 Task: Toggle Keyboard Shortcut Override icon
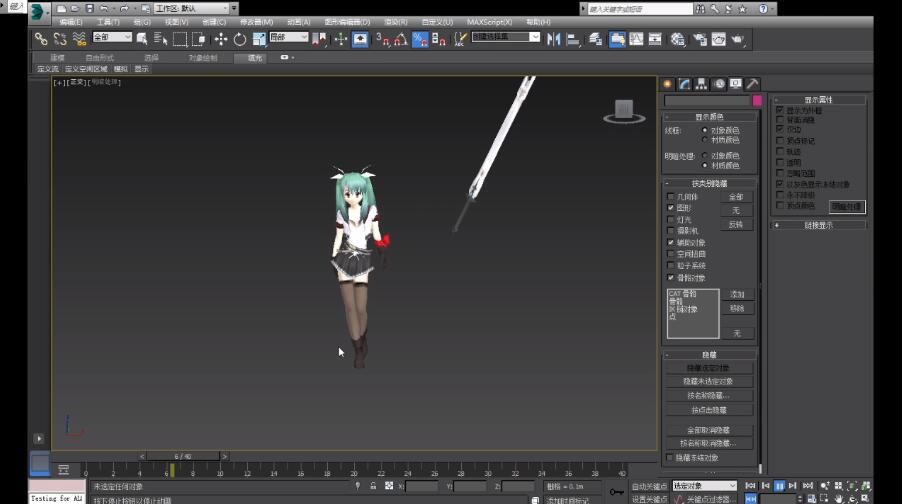[x=360, y=39]
